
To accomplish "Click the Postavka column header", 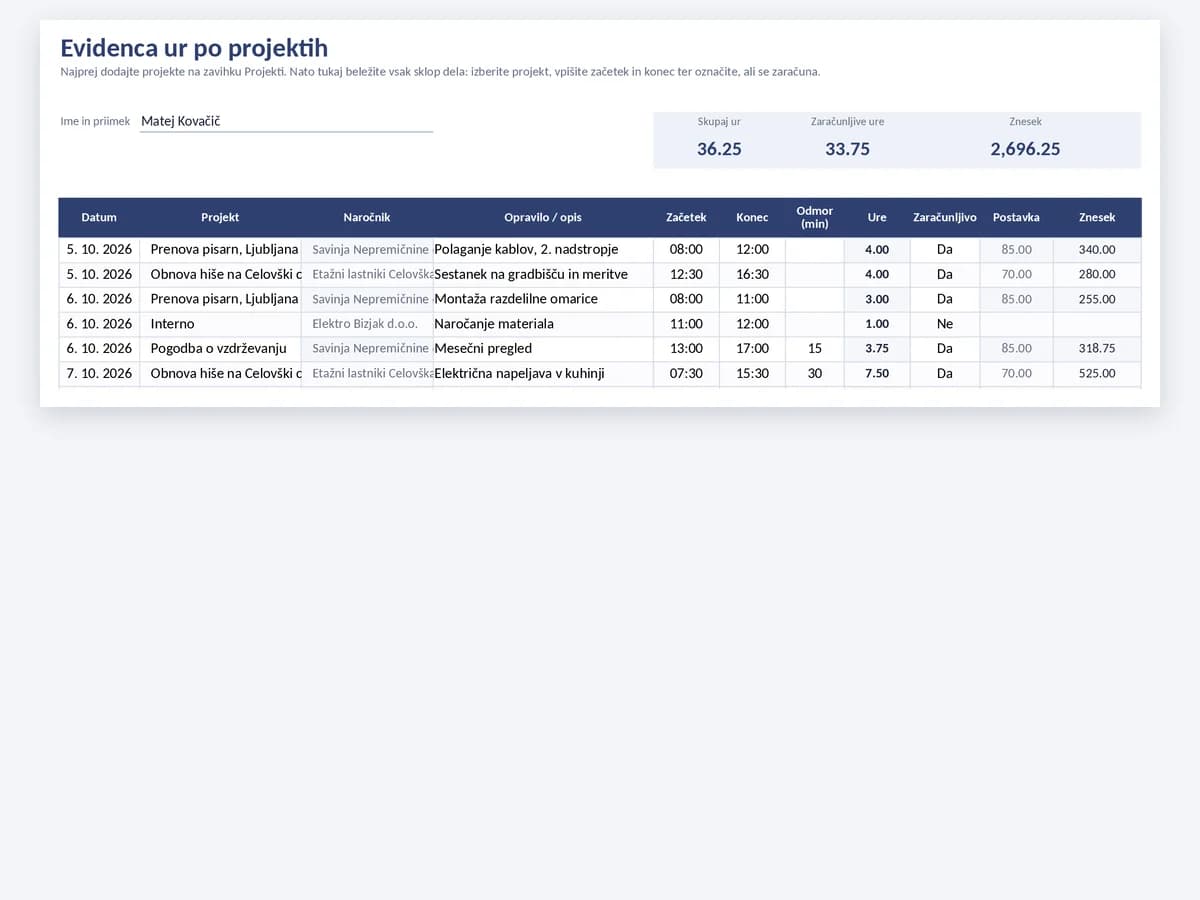I will (1016, 217).
